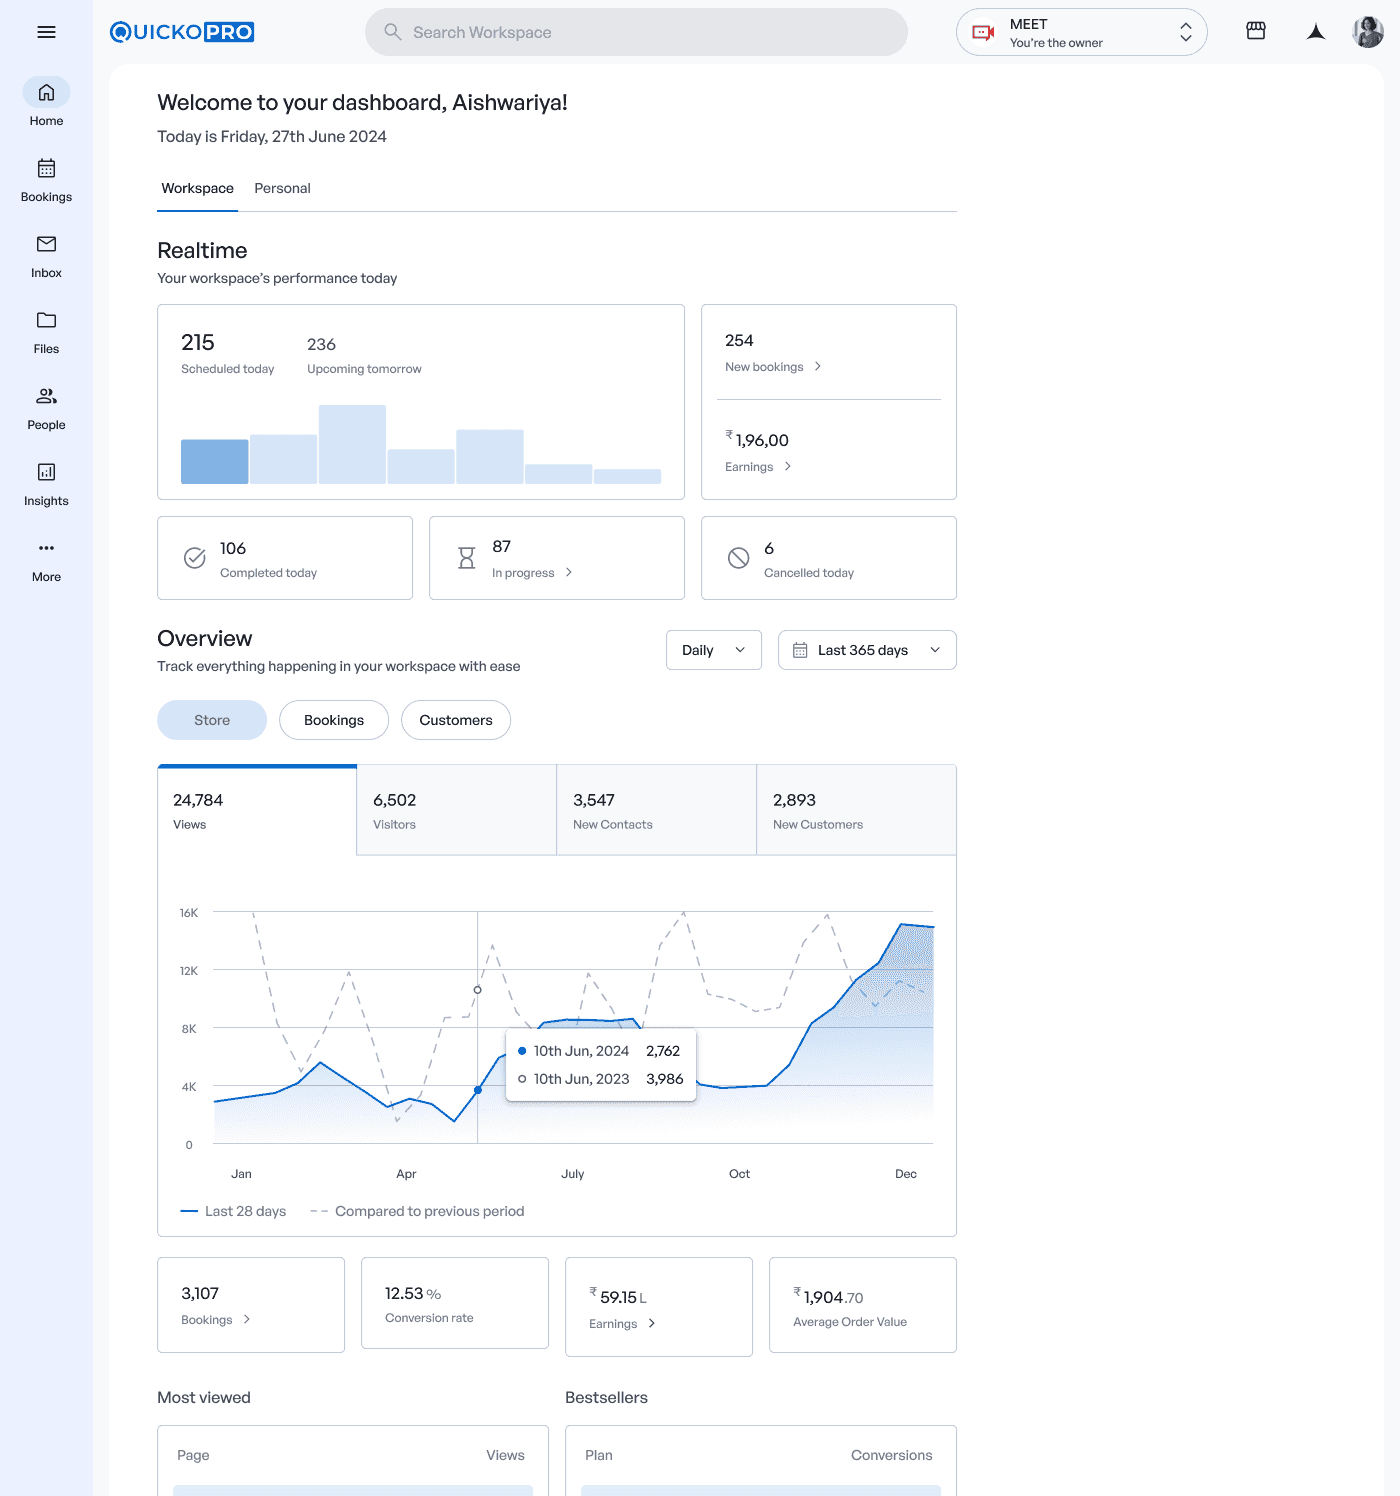1400x1496 pixels.
Task: Switch to the Personal tab
Action: [x=282, y=188]
